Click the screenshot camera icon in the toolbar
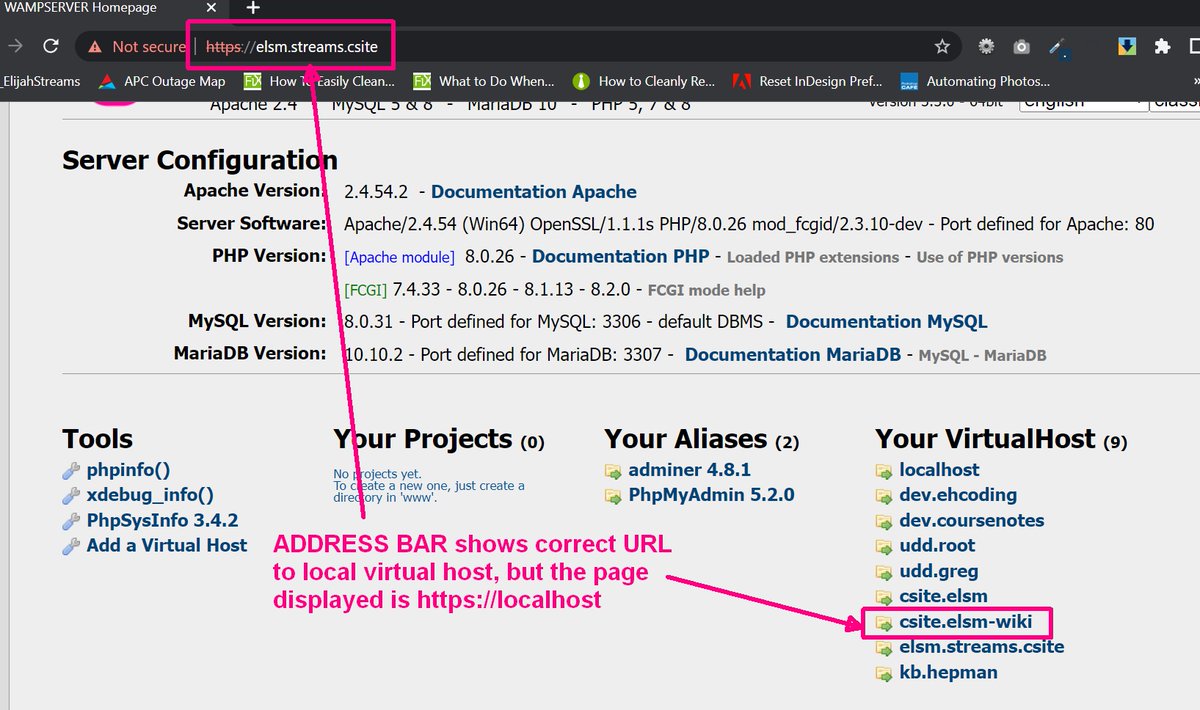 1021,45
